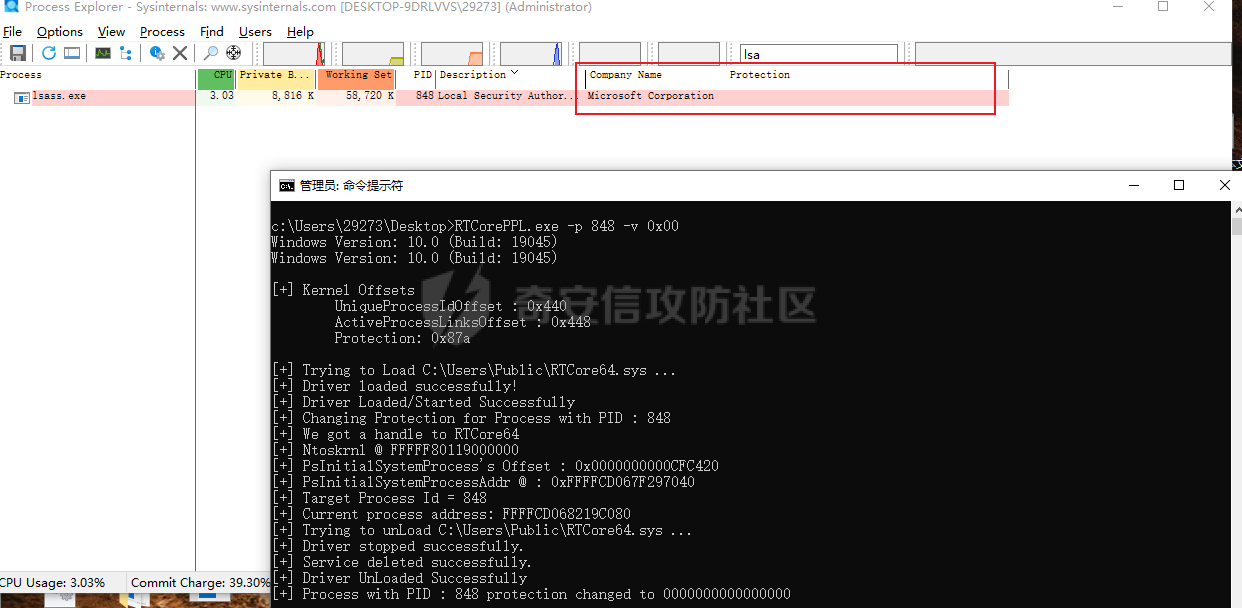Click the CPU usage mini graph in the toolbar
The image size is (1242, 608).
(293, 54)
